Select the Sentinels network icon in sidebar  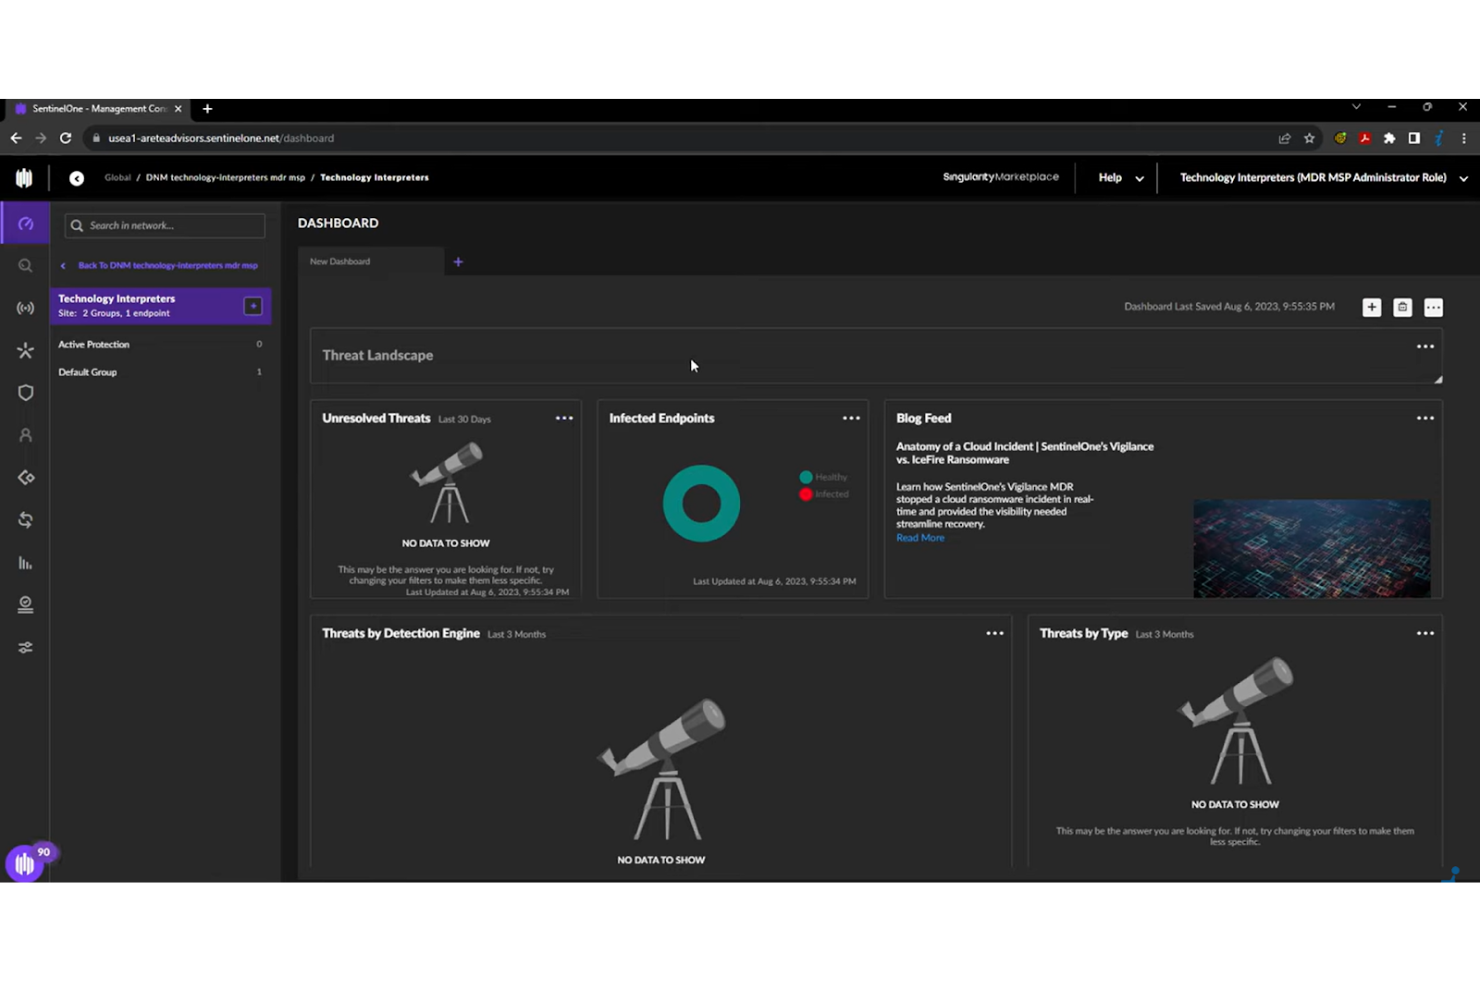25,308
